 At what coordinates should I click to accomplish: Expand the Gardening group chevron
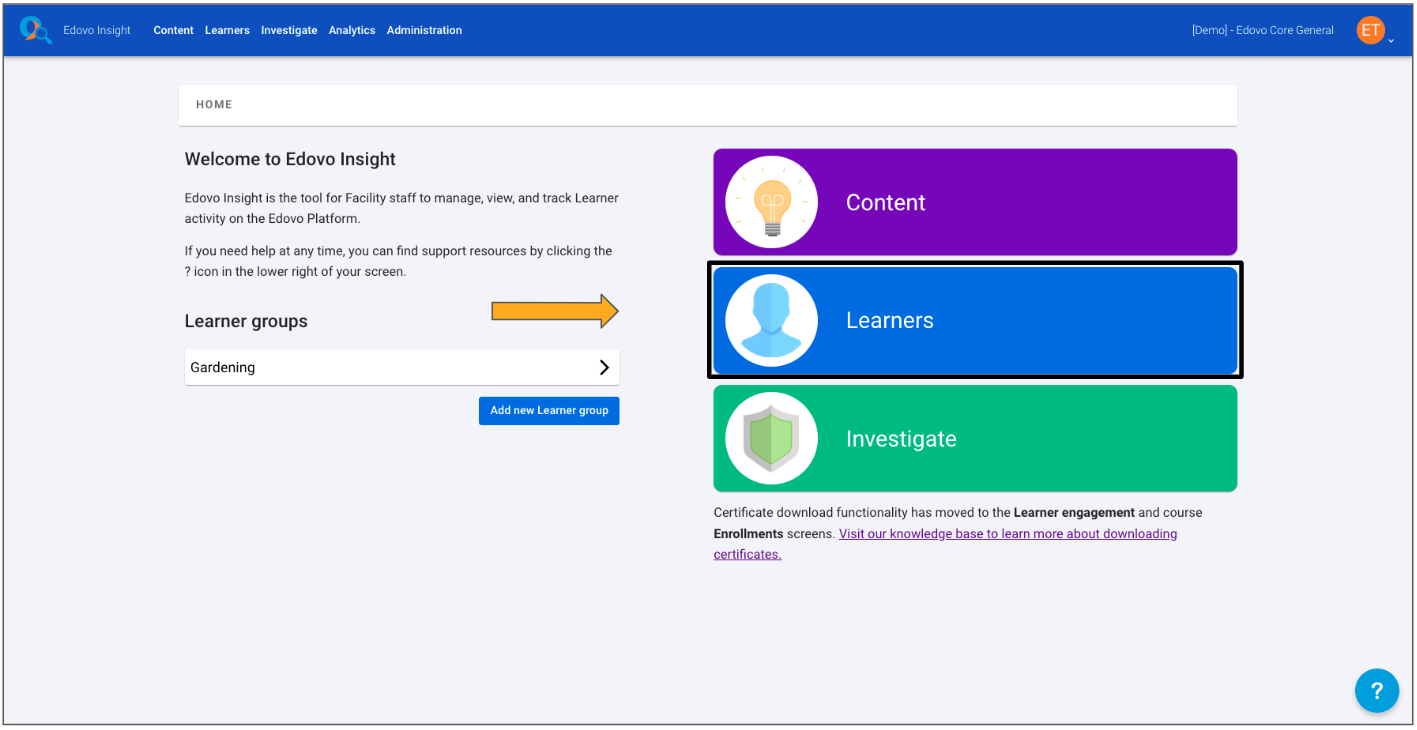click(604, 367)
